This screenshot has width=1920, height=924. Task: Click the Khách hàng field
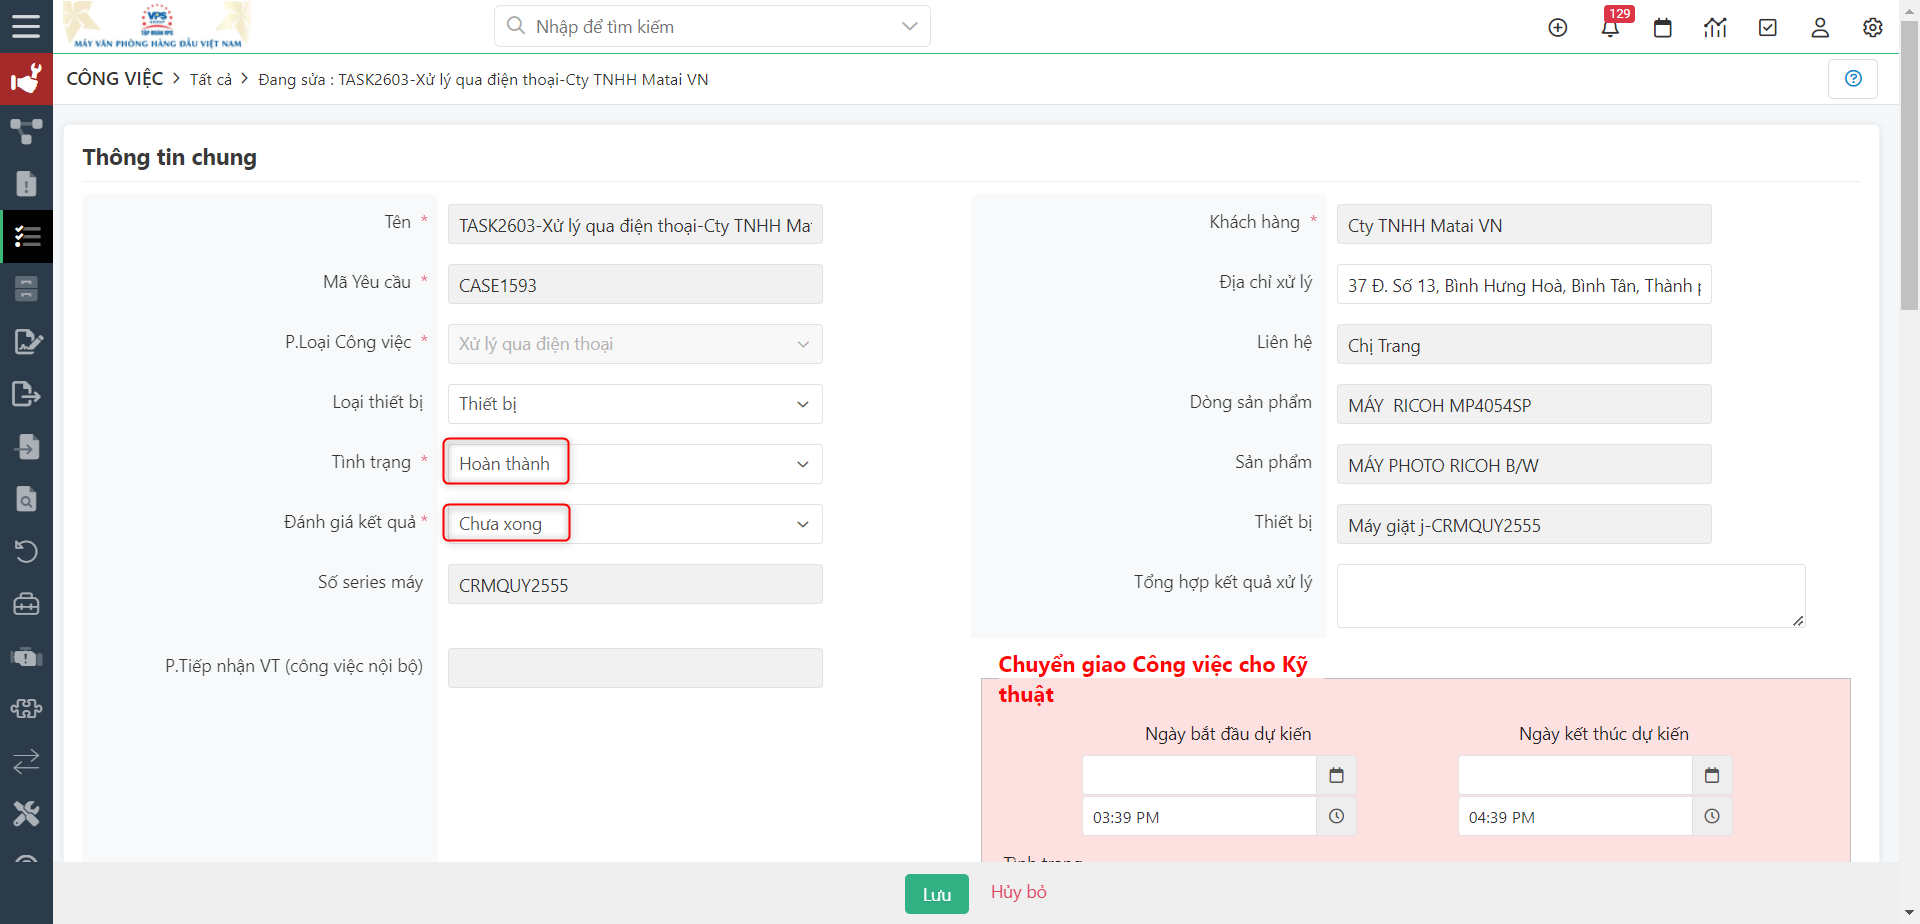pos(1524,225)
